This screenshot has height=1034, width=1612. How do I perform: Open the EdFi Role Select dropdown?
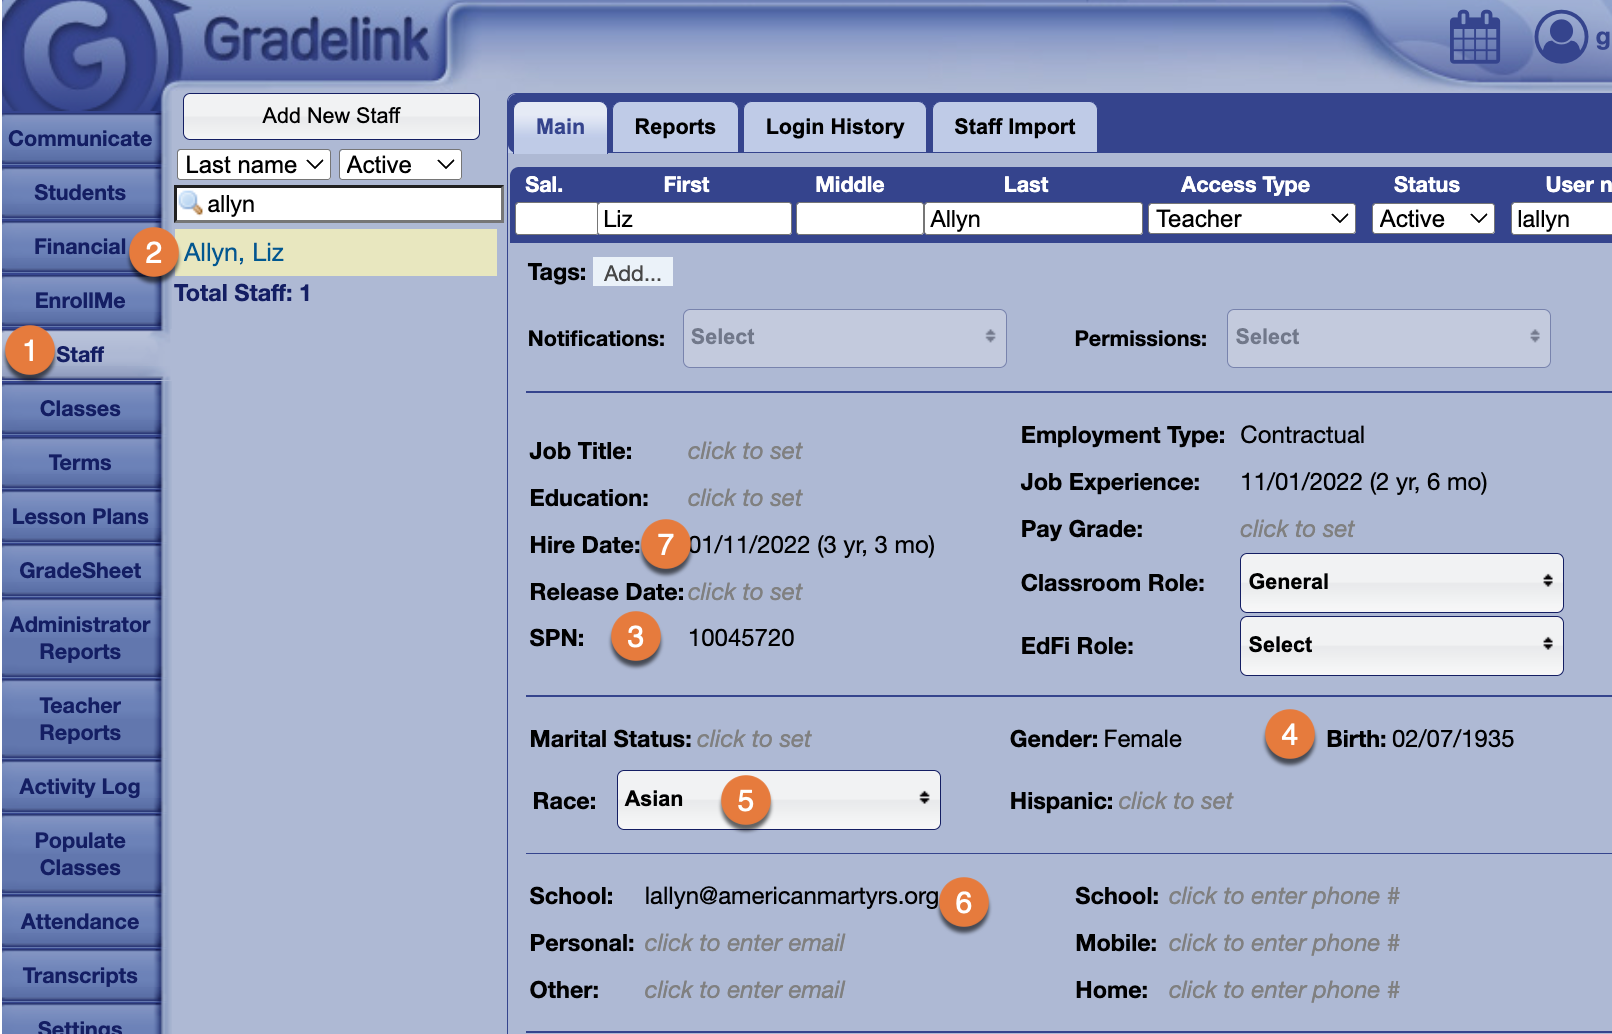coord(1401,645)
